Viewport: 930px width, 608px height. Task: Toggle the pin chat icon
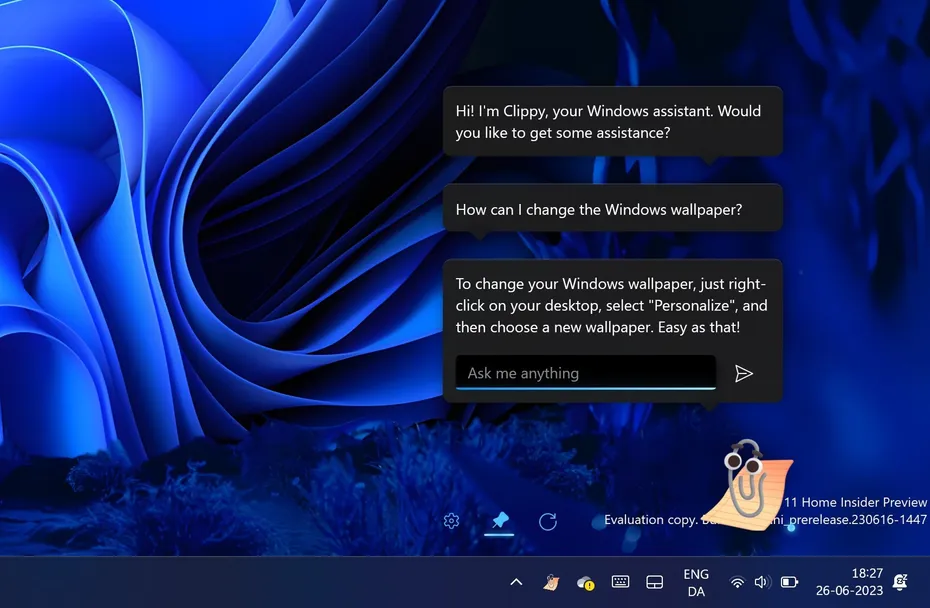[x=499, y=521]
